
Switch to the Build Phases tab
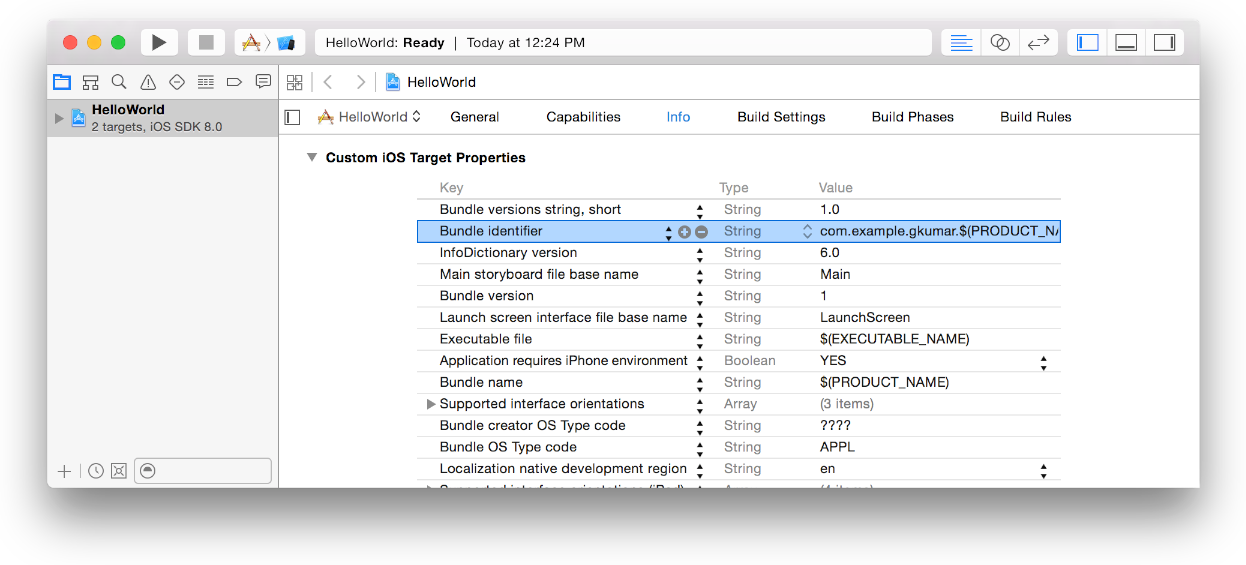click(x=913, y=117)
